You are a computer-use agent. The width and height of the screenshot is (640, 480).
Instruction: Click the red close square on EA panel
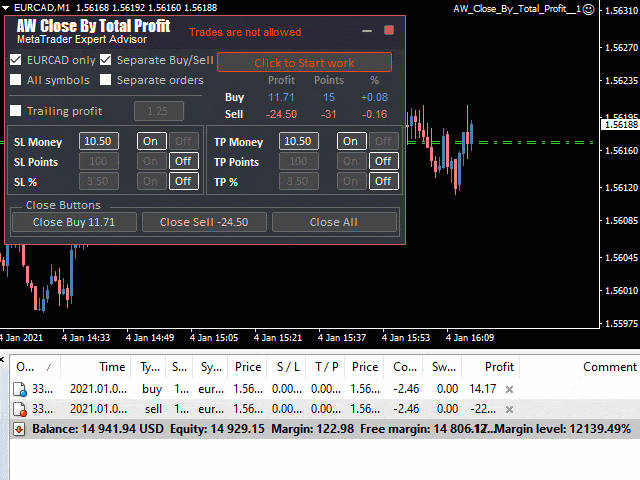389,30
